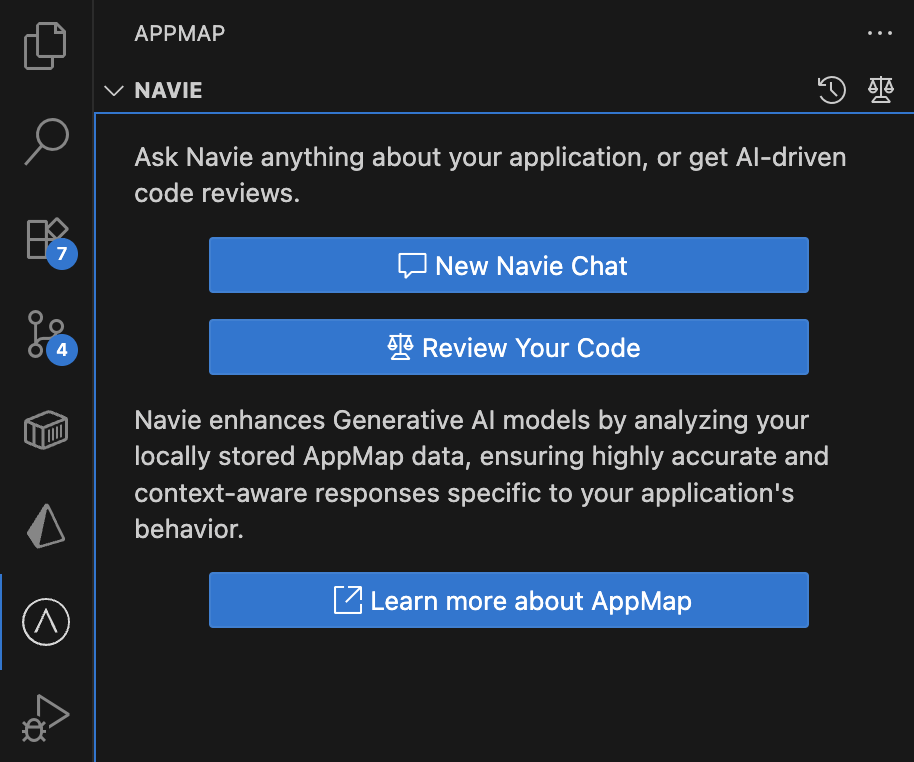Click Learn more about AppMap
Viewport: 914px width, 762px height.
pyautogui.click(x=509, y=601)
